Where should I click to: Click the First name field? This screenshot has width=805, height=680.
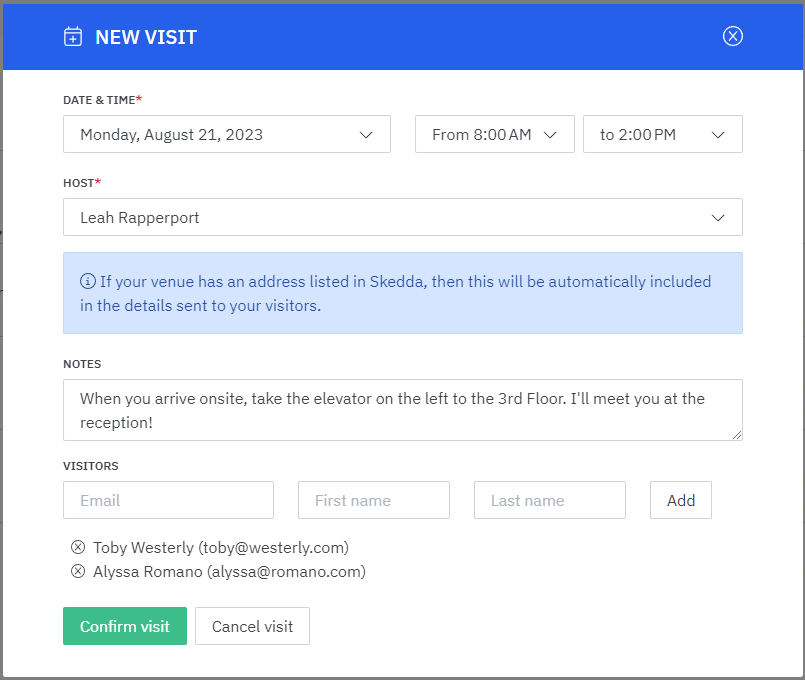(373, 500)
